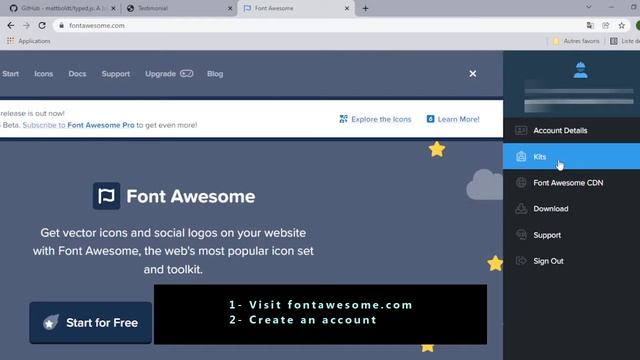
Task: Open the Applications bookmarks shortcut
Action: [29, 41]
